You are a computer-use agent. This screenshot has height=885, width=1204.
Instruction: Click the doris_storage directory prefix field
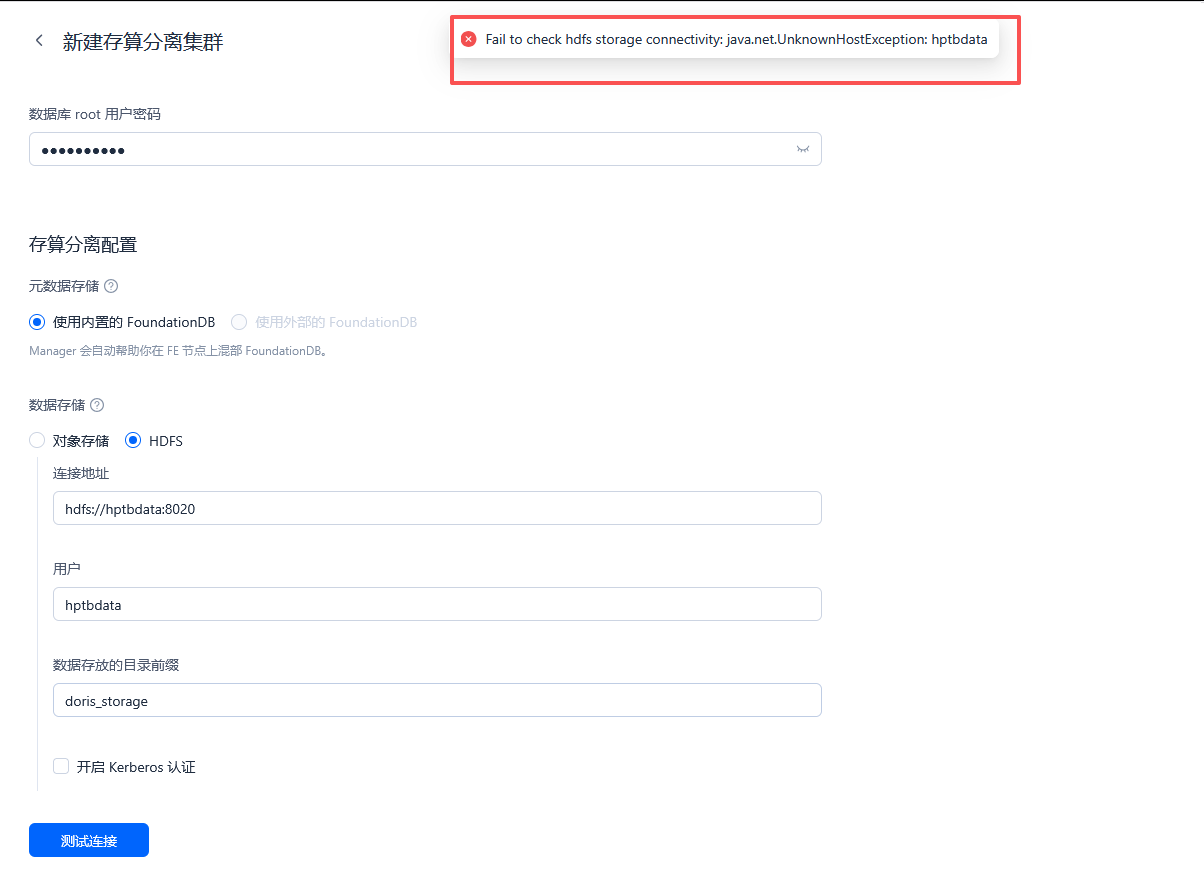[x=437, y=699]
